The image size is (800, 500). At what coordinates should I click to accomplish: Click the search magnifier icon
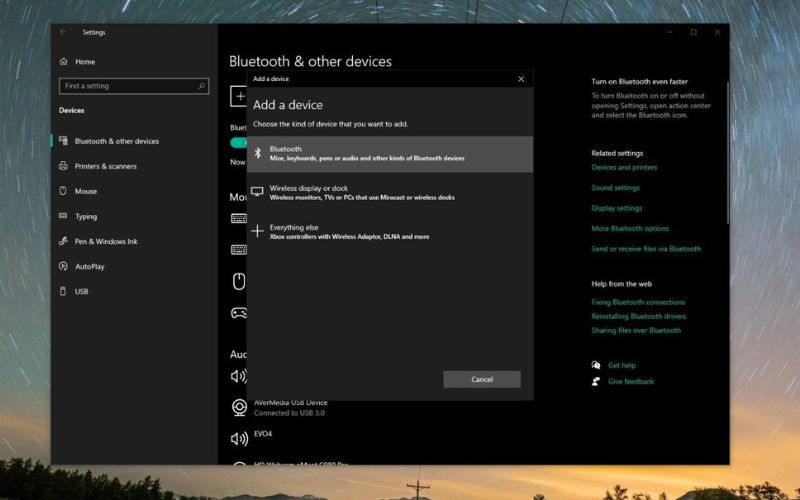point(202,86)
